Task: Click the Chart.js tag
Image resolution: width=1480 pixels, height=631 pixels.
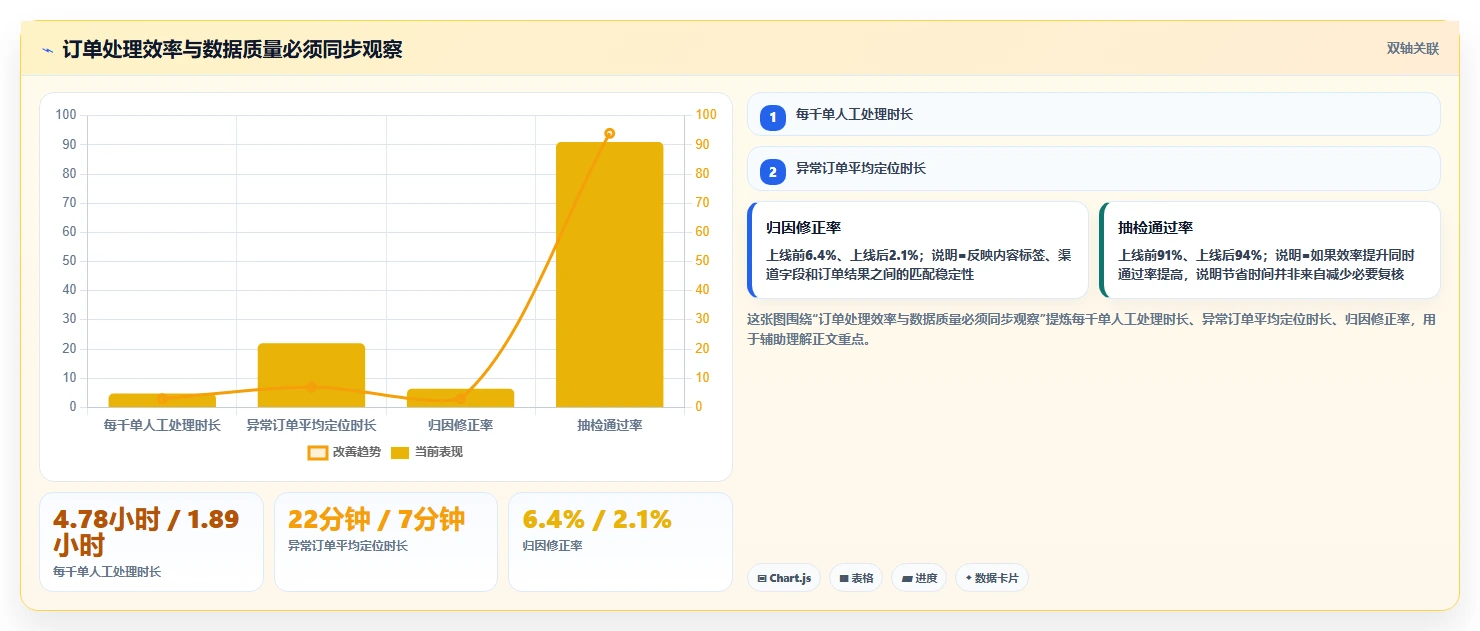Action: tap(784, 578)
